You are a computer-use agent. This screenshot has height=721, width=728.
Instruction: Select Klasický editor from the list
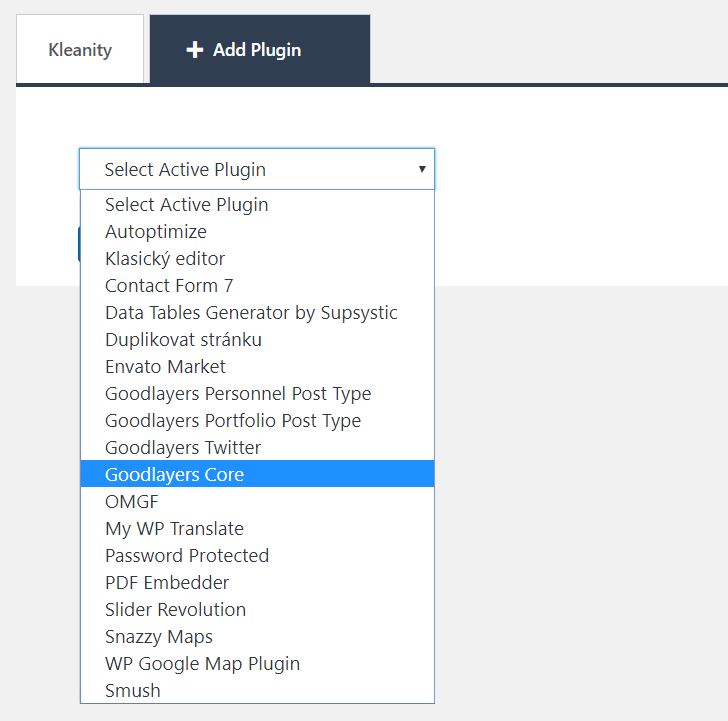(x=257, y=259)
